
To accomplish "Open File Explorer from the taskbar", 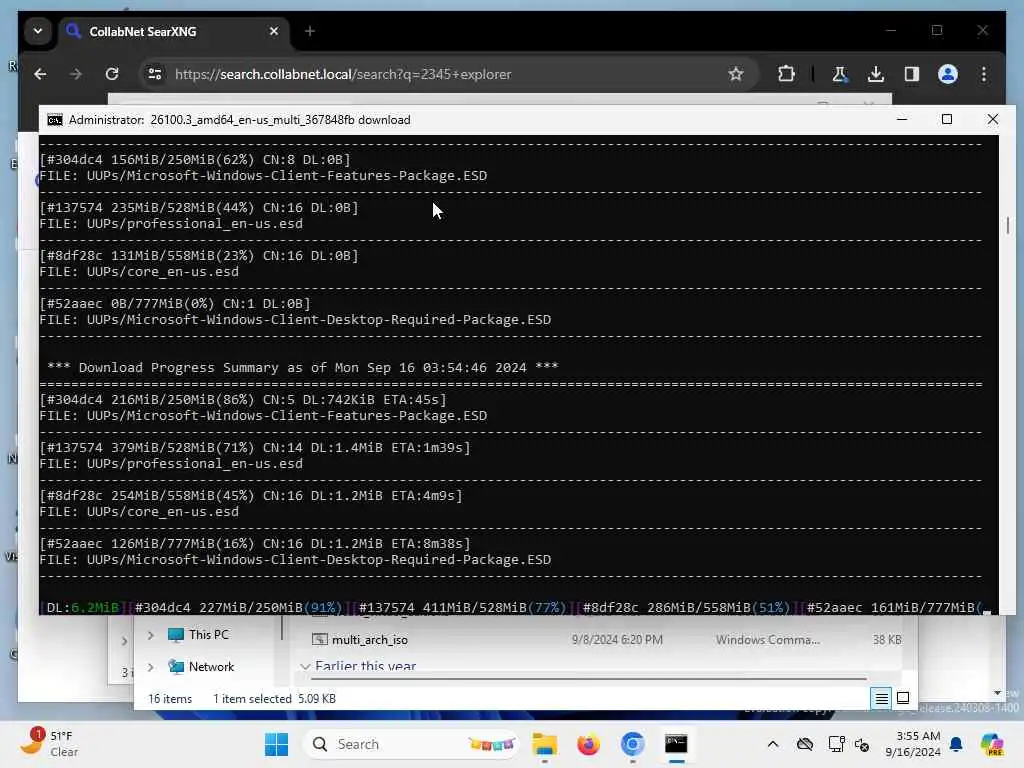I will click(x=545, y=744).
